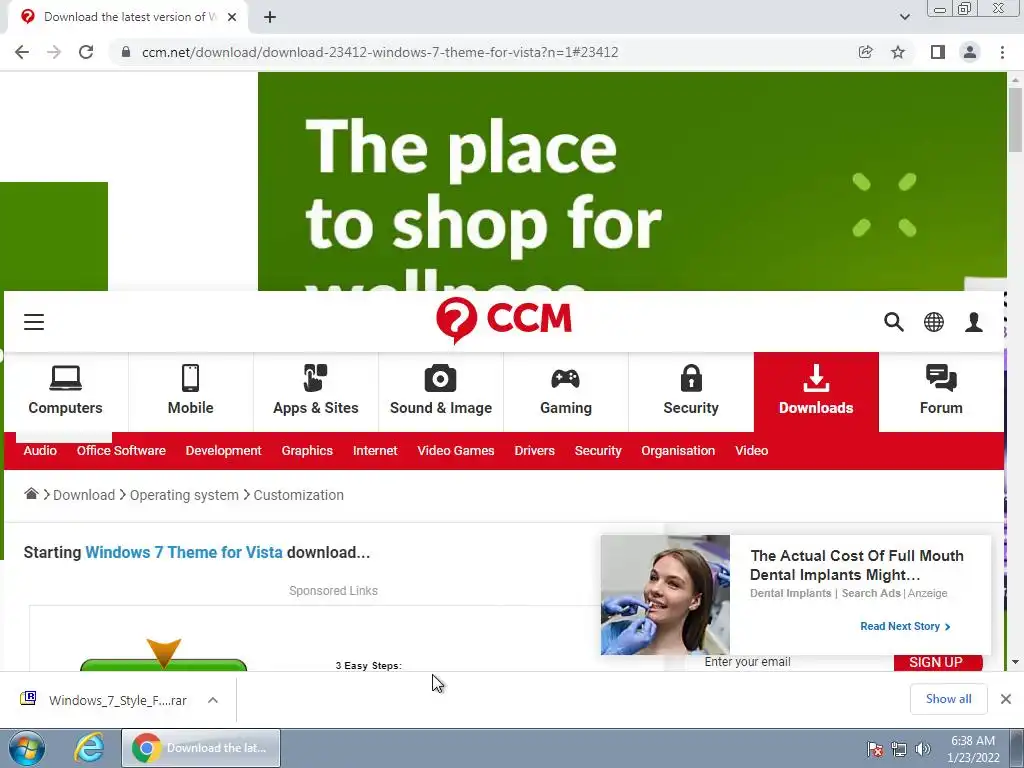1024x768 pixels.
Task: Expand the download item options chevron
Action: coord(213,700)
